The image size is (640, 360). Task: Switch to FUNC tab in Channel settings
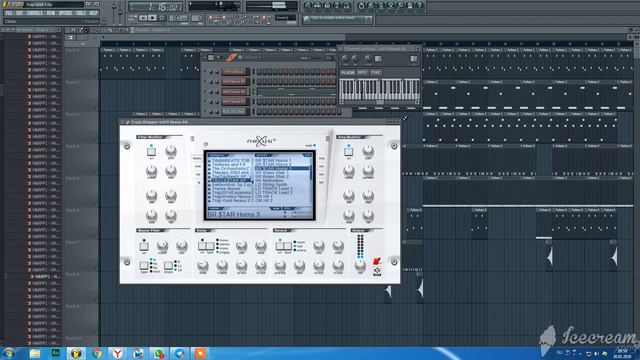376,73
